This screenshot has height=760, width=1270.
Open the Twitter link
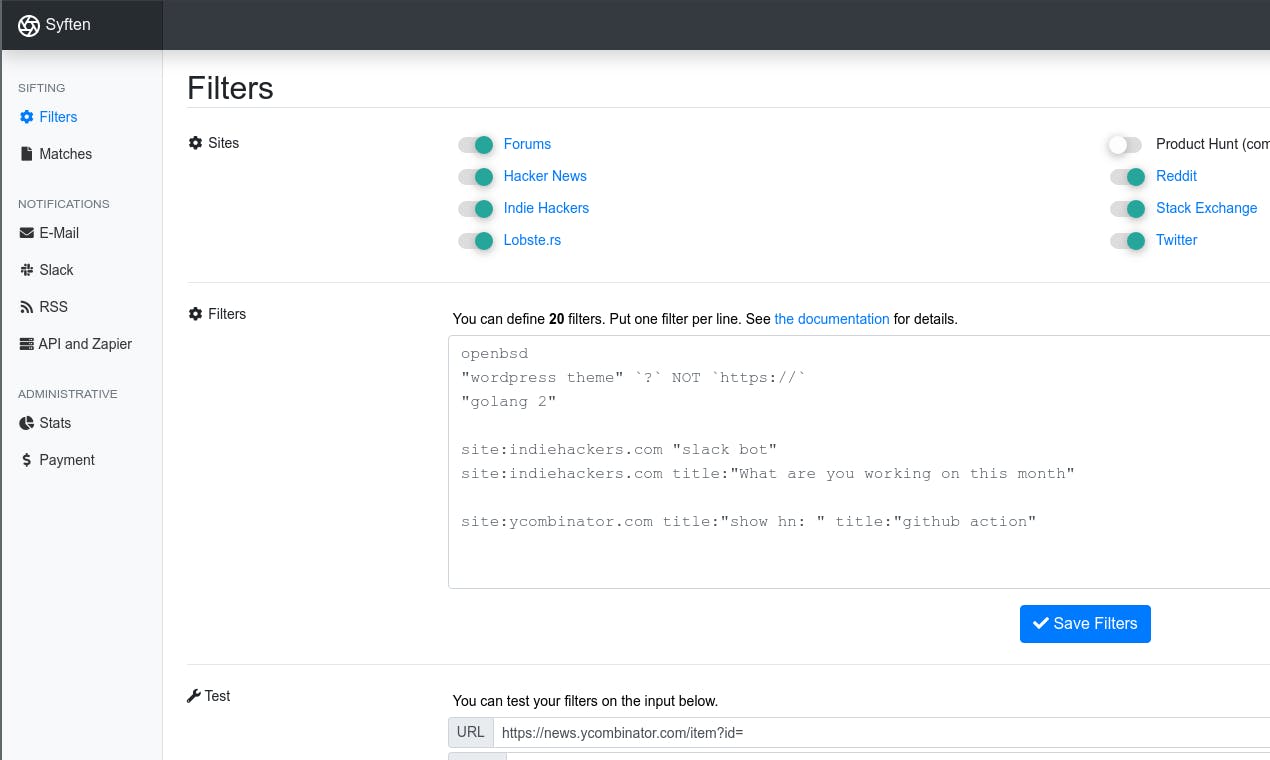point(1176,240)
